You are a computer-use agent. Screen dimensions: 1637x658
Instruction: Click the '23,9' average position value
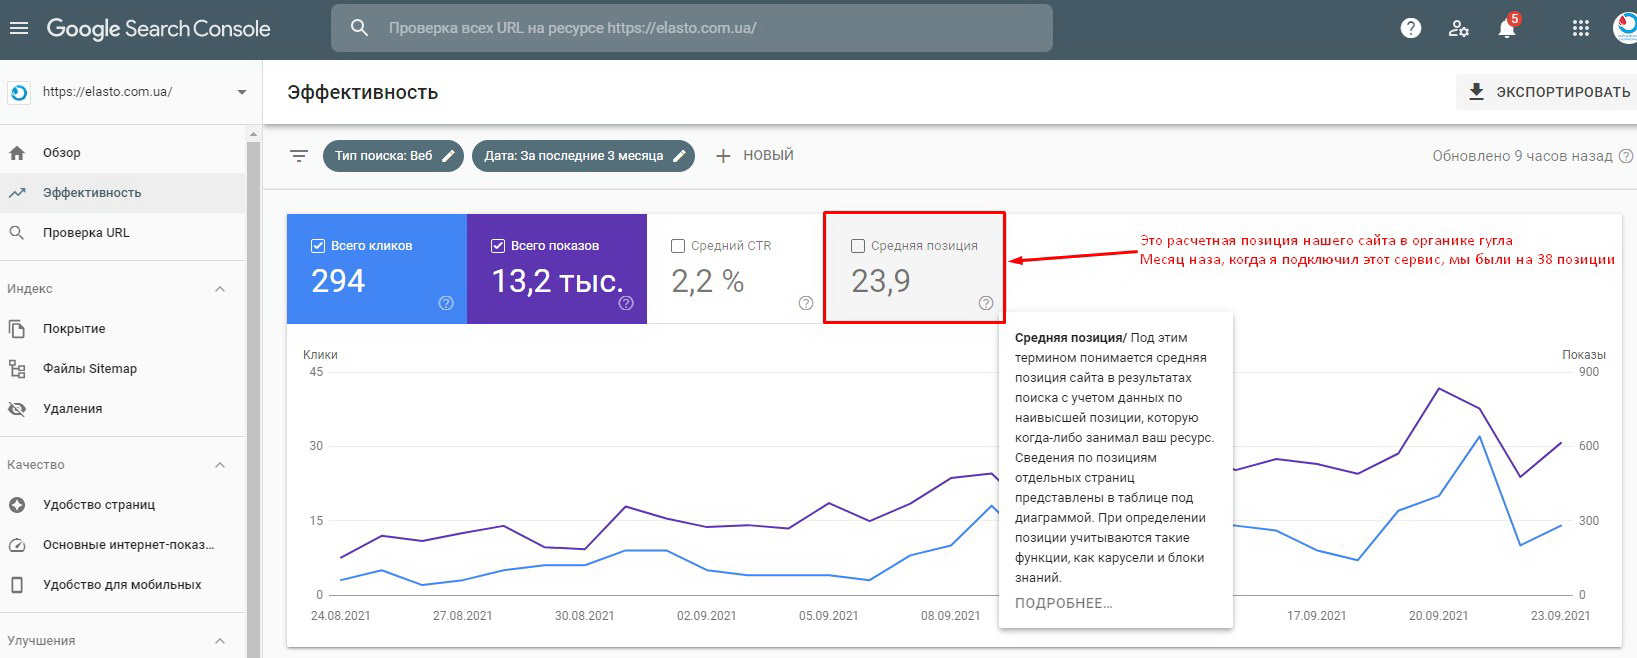point(881,282)
